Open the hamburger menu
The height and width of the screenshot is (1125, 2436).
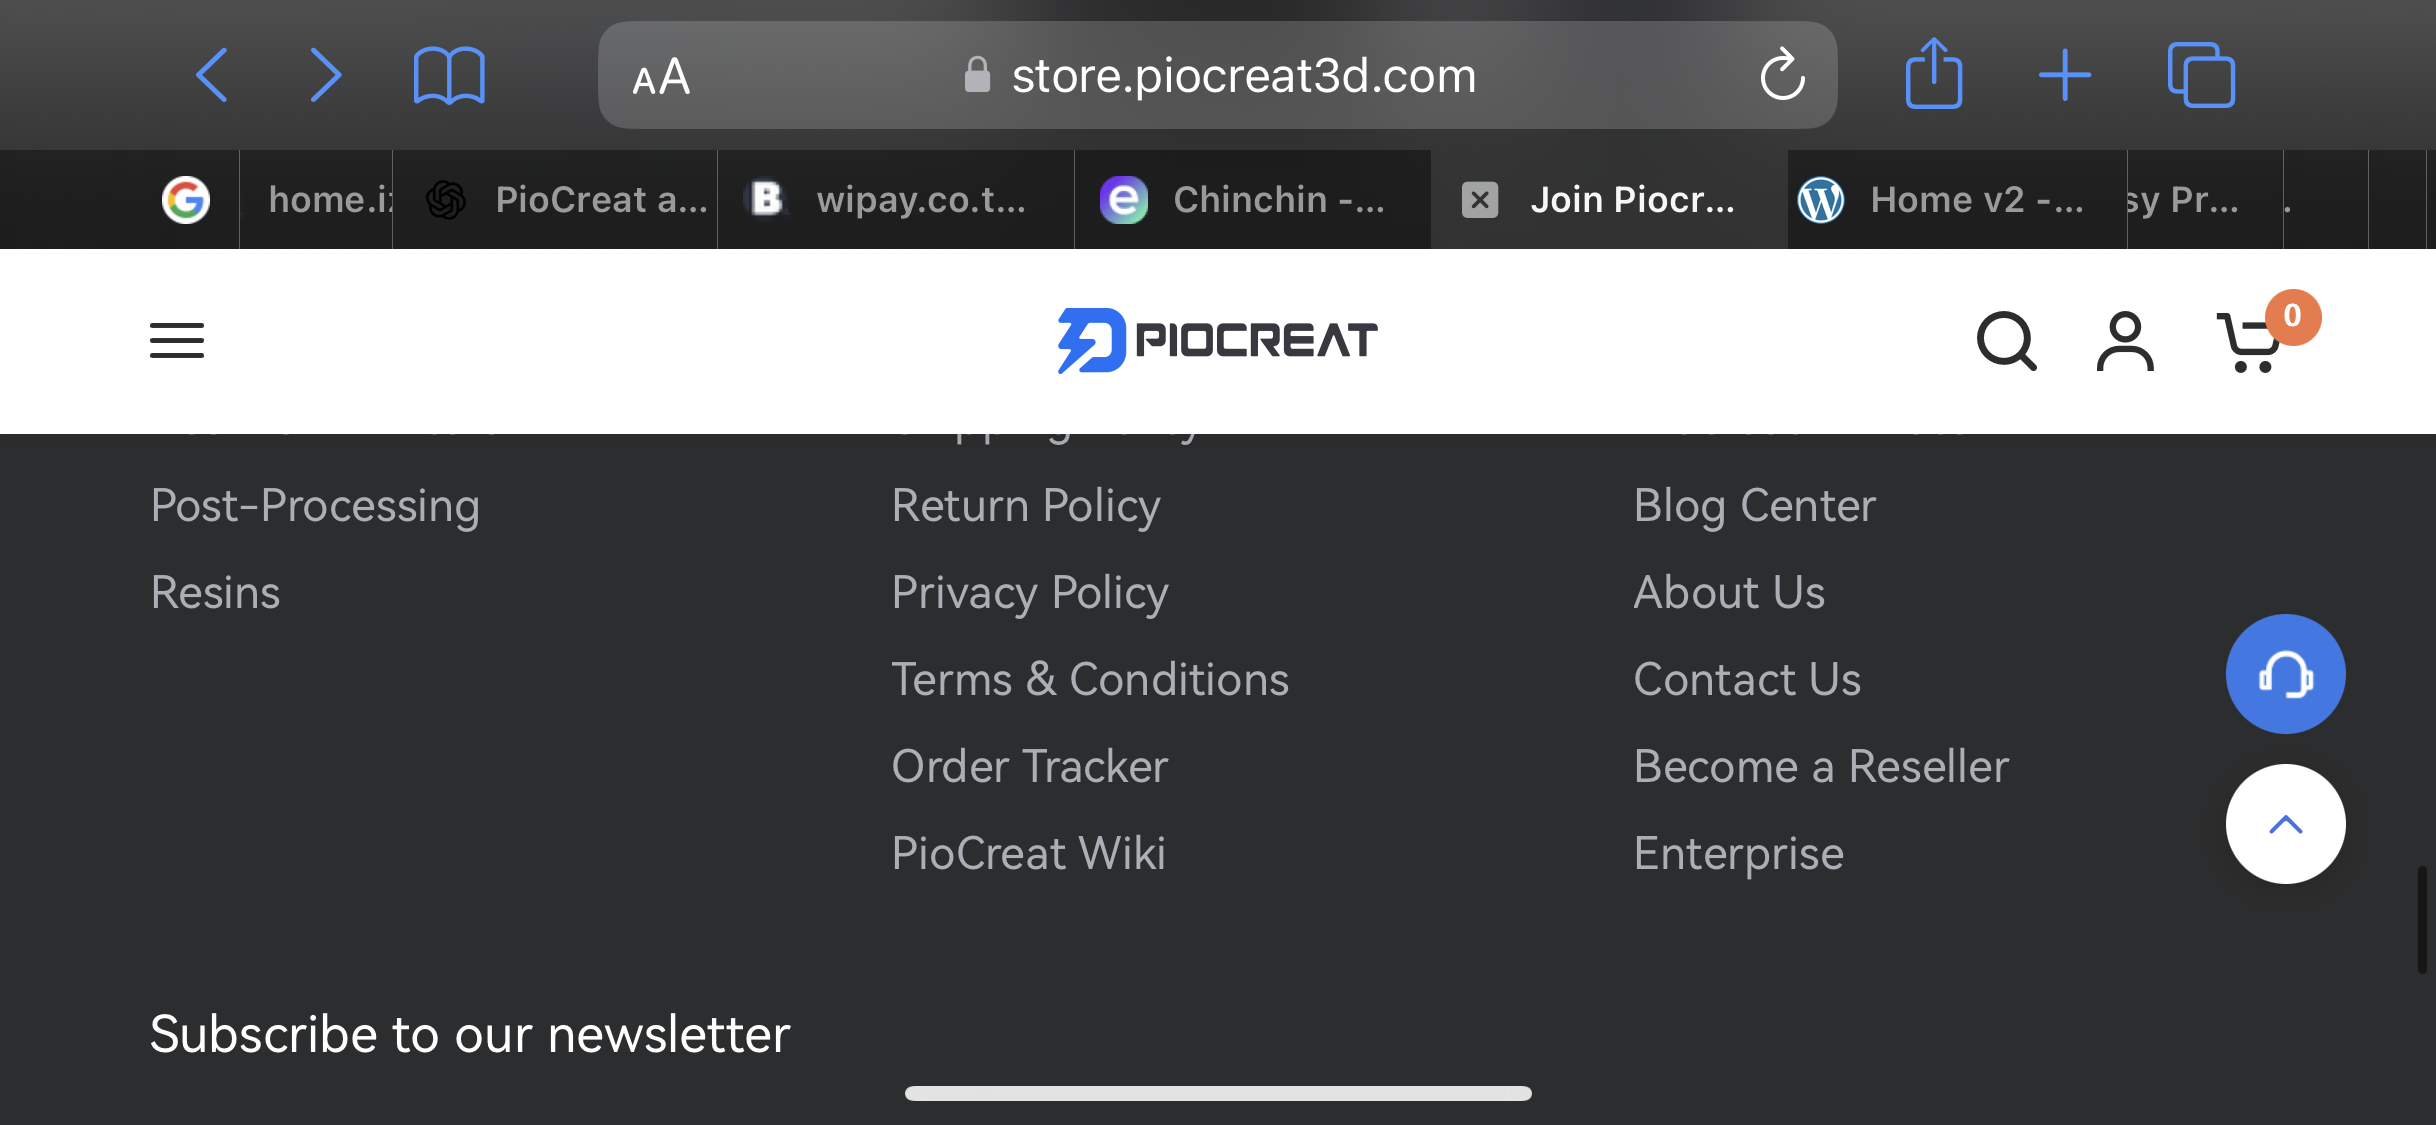pos(177,341)
